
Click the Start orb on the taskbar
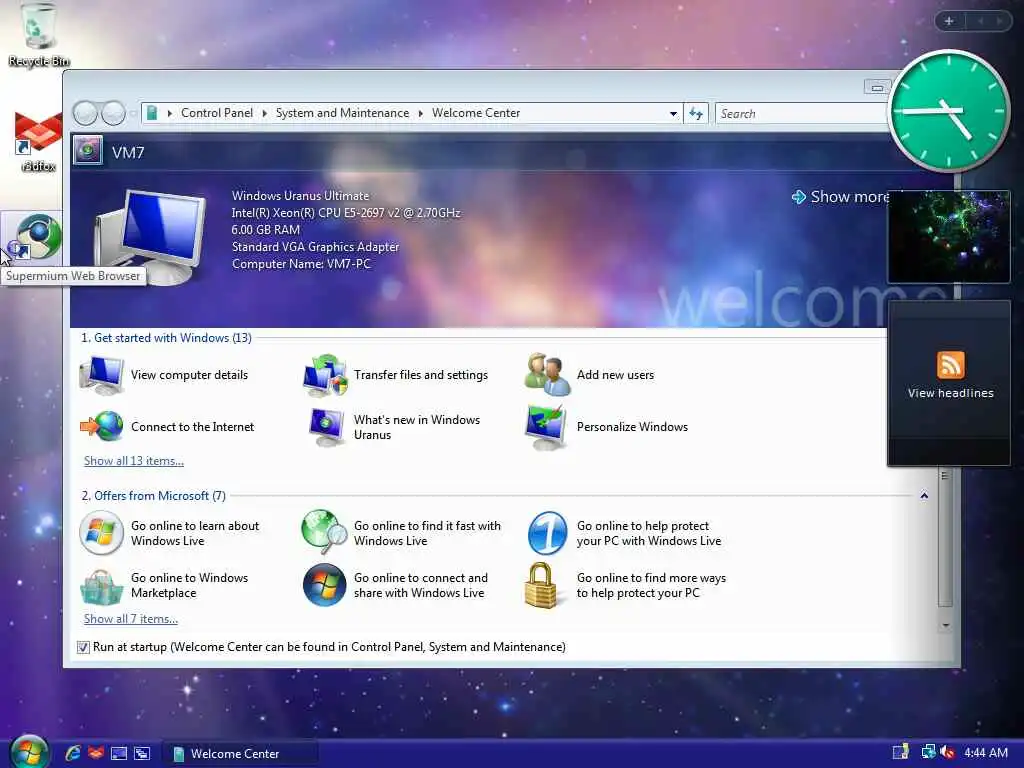pos(29,752)
